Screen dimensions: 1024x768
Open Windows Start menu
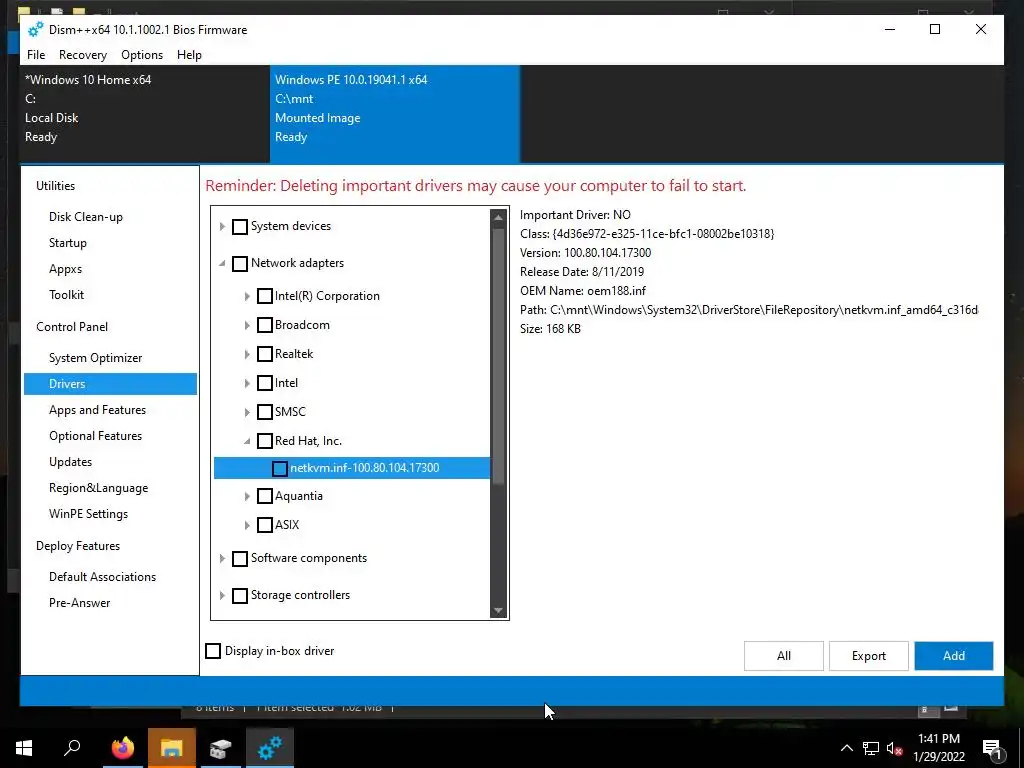pos(24,748)
